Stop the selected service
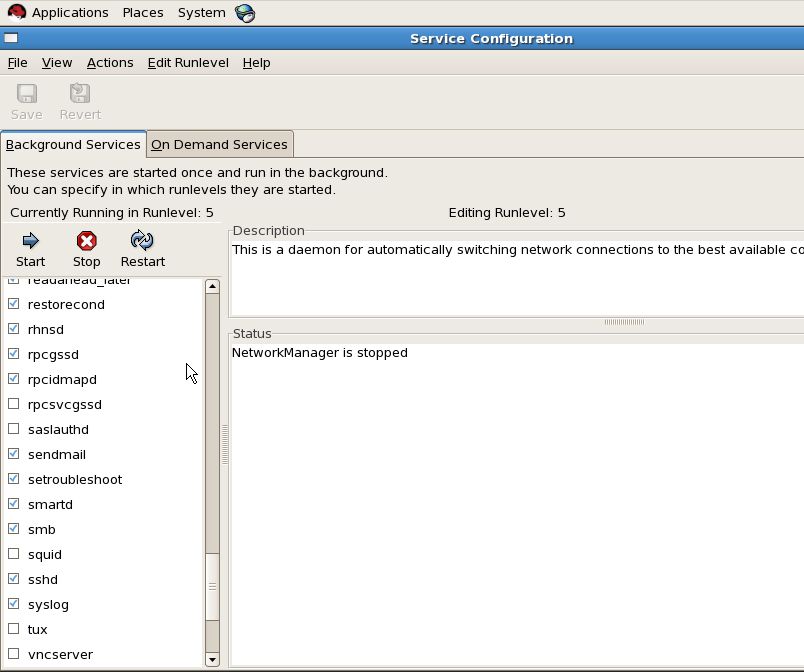 pos(86,250)
